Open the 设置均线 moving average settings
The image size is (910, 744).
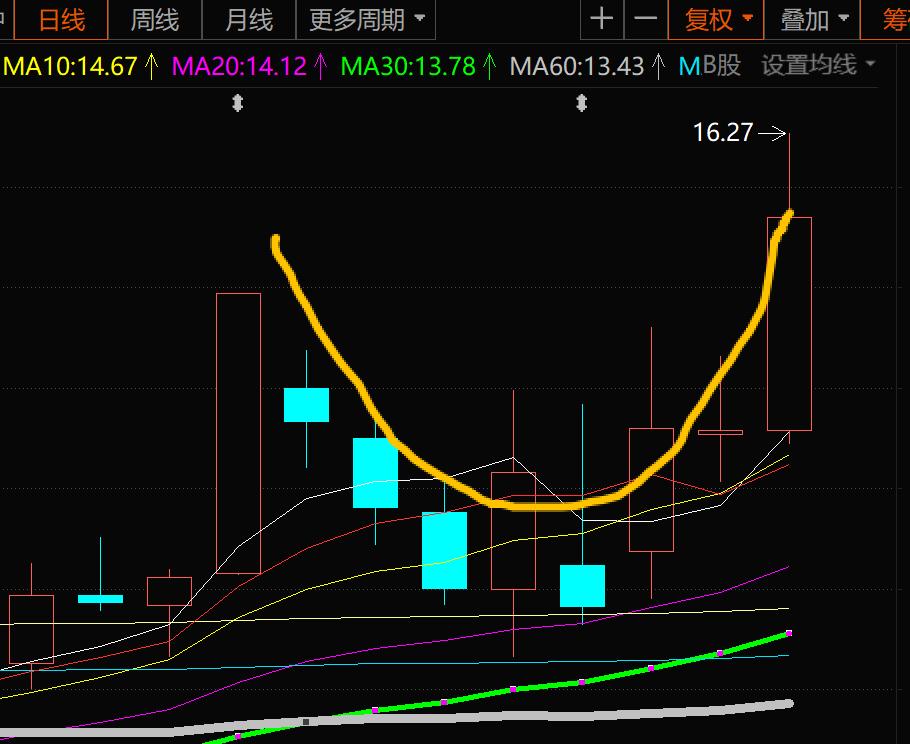[818, 65]
